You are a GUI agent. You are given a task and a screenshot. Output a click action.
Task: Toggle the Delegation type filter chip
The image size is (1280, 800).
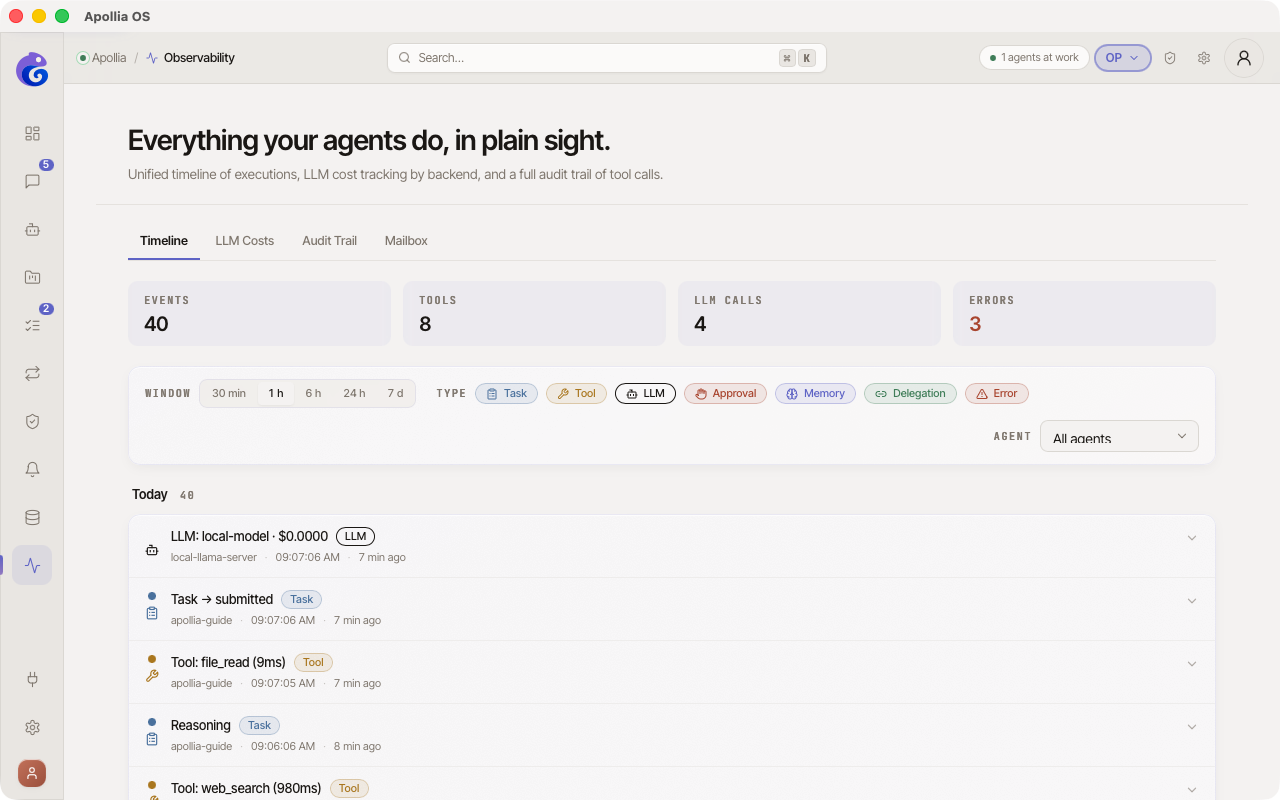pyautogui.click(x=910, y=393)
